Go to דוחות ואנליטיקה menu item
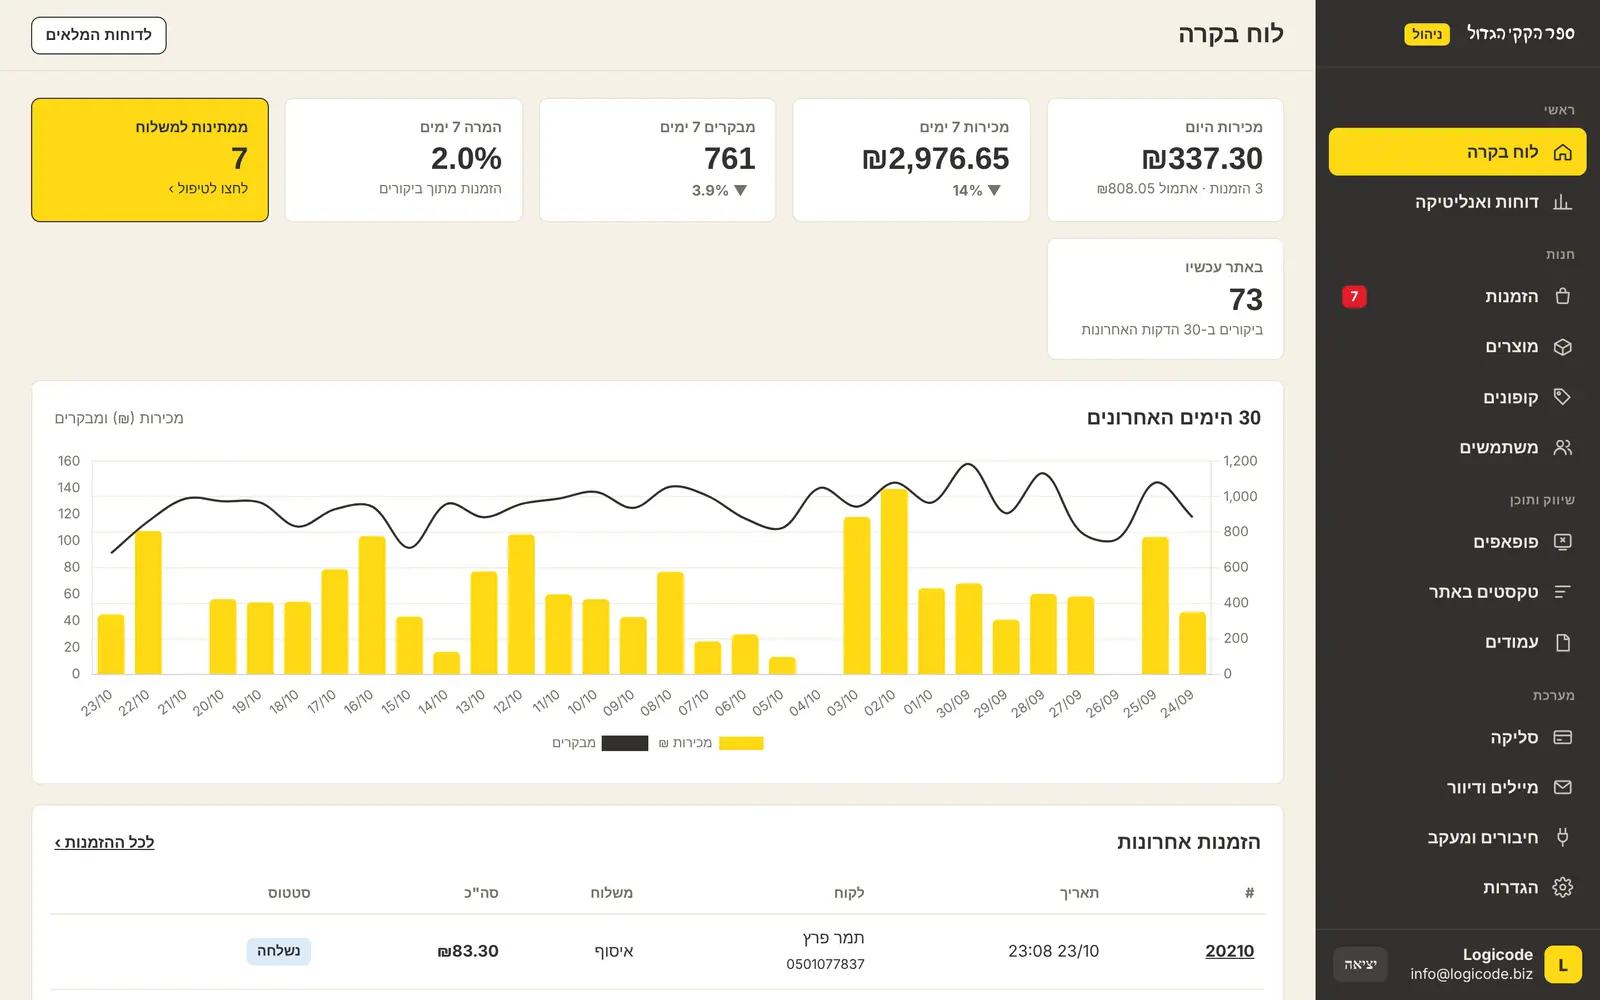The height and width of the screenshot is (1000, 1600). [x=1457, y=202]
